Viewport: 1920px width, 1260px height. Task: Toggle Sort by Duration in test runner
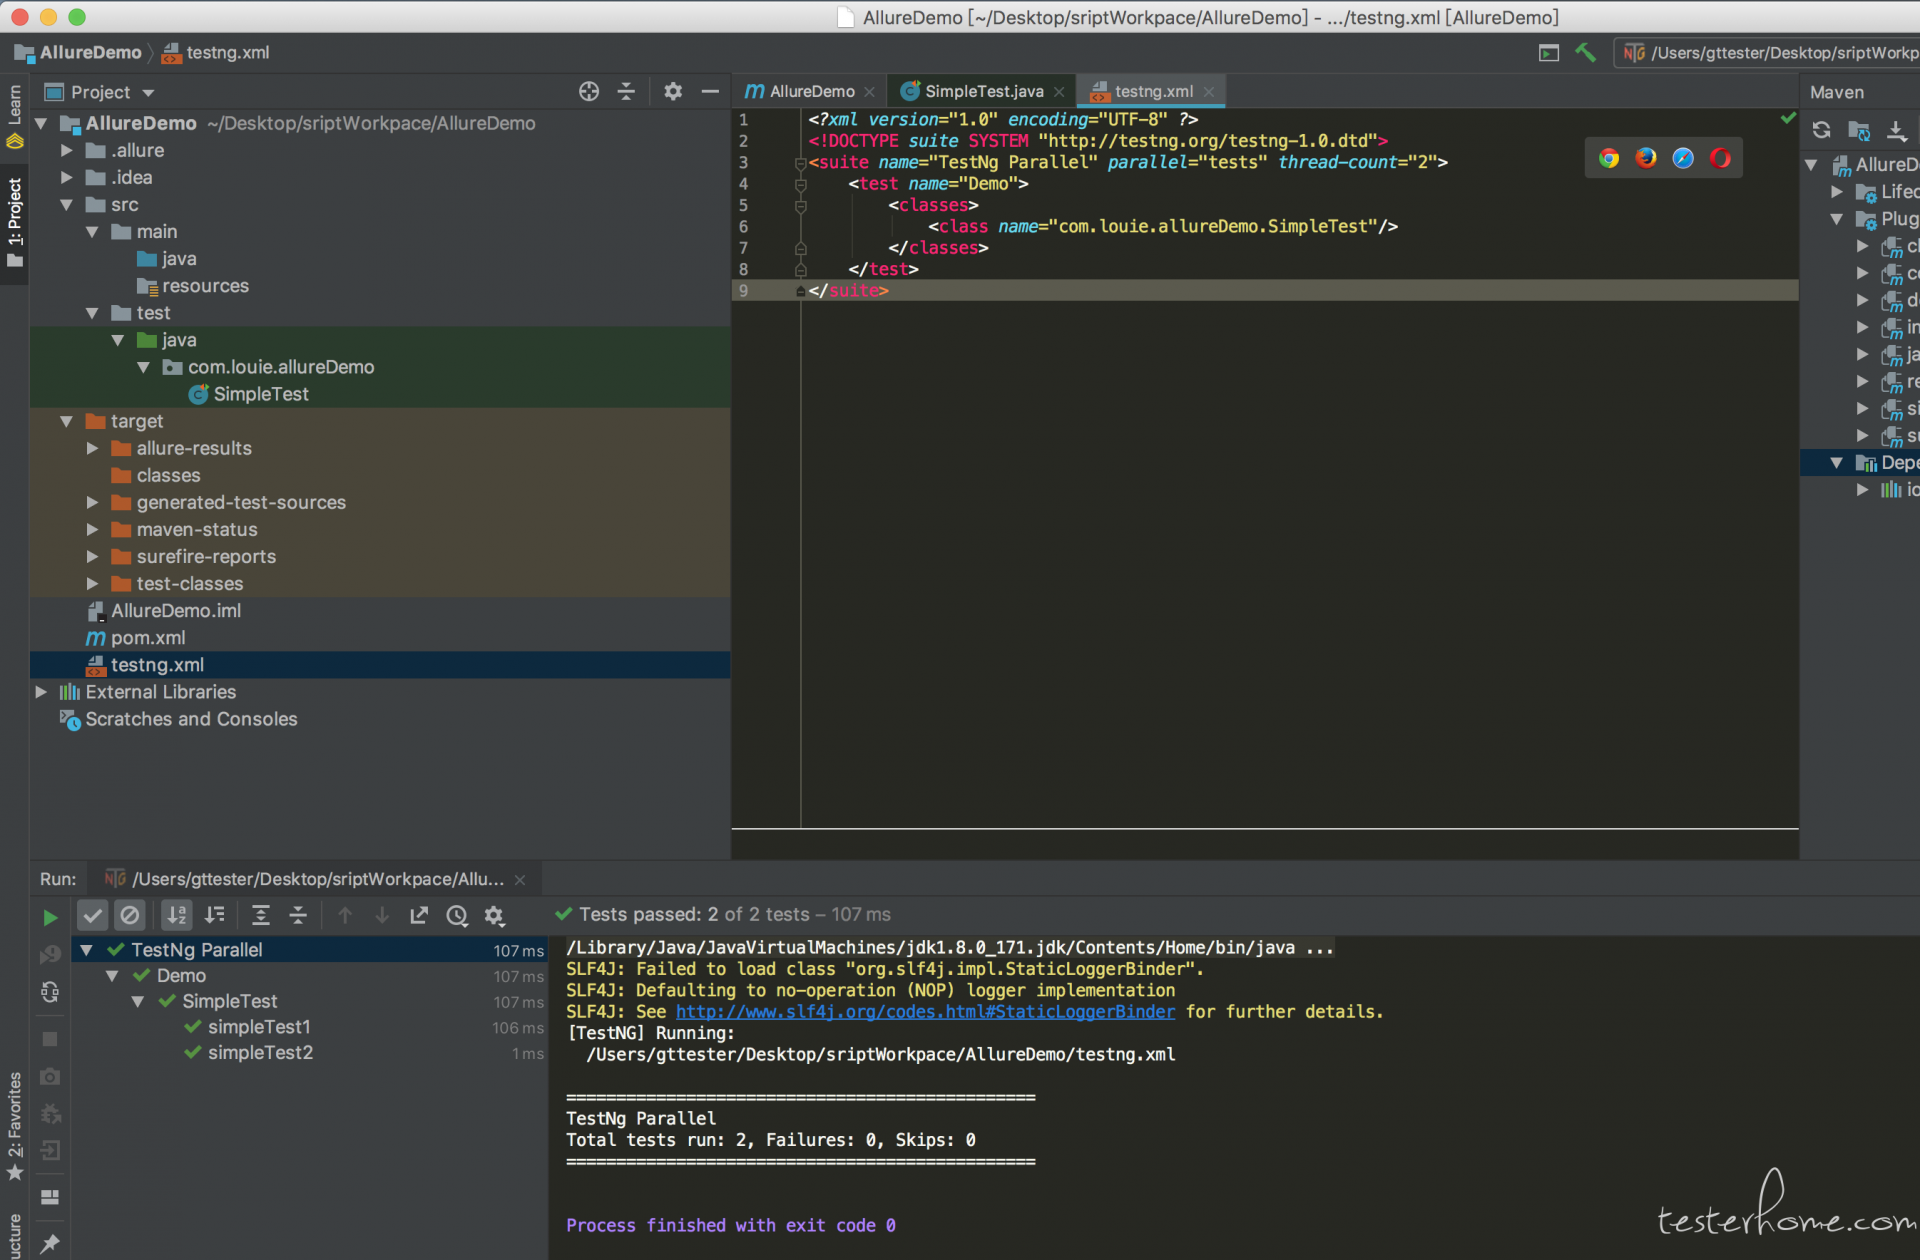[x=215, y=915]
